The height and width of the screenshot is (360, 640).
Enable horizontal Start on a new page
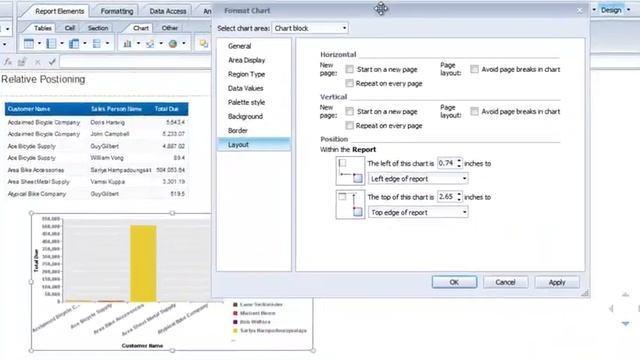coord(349,69)
